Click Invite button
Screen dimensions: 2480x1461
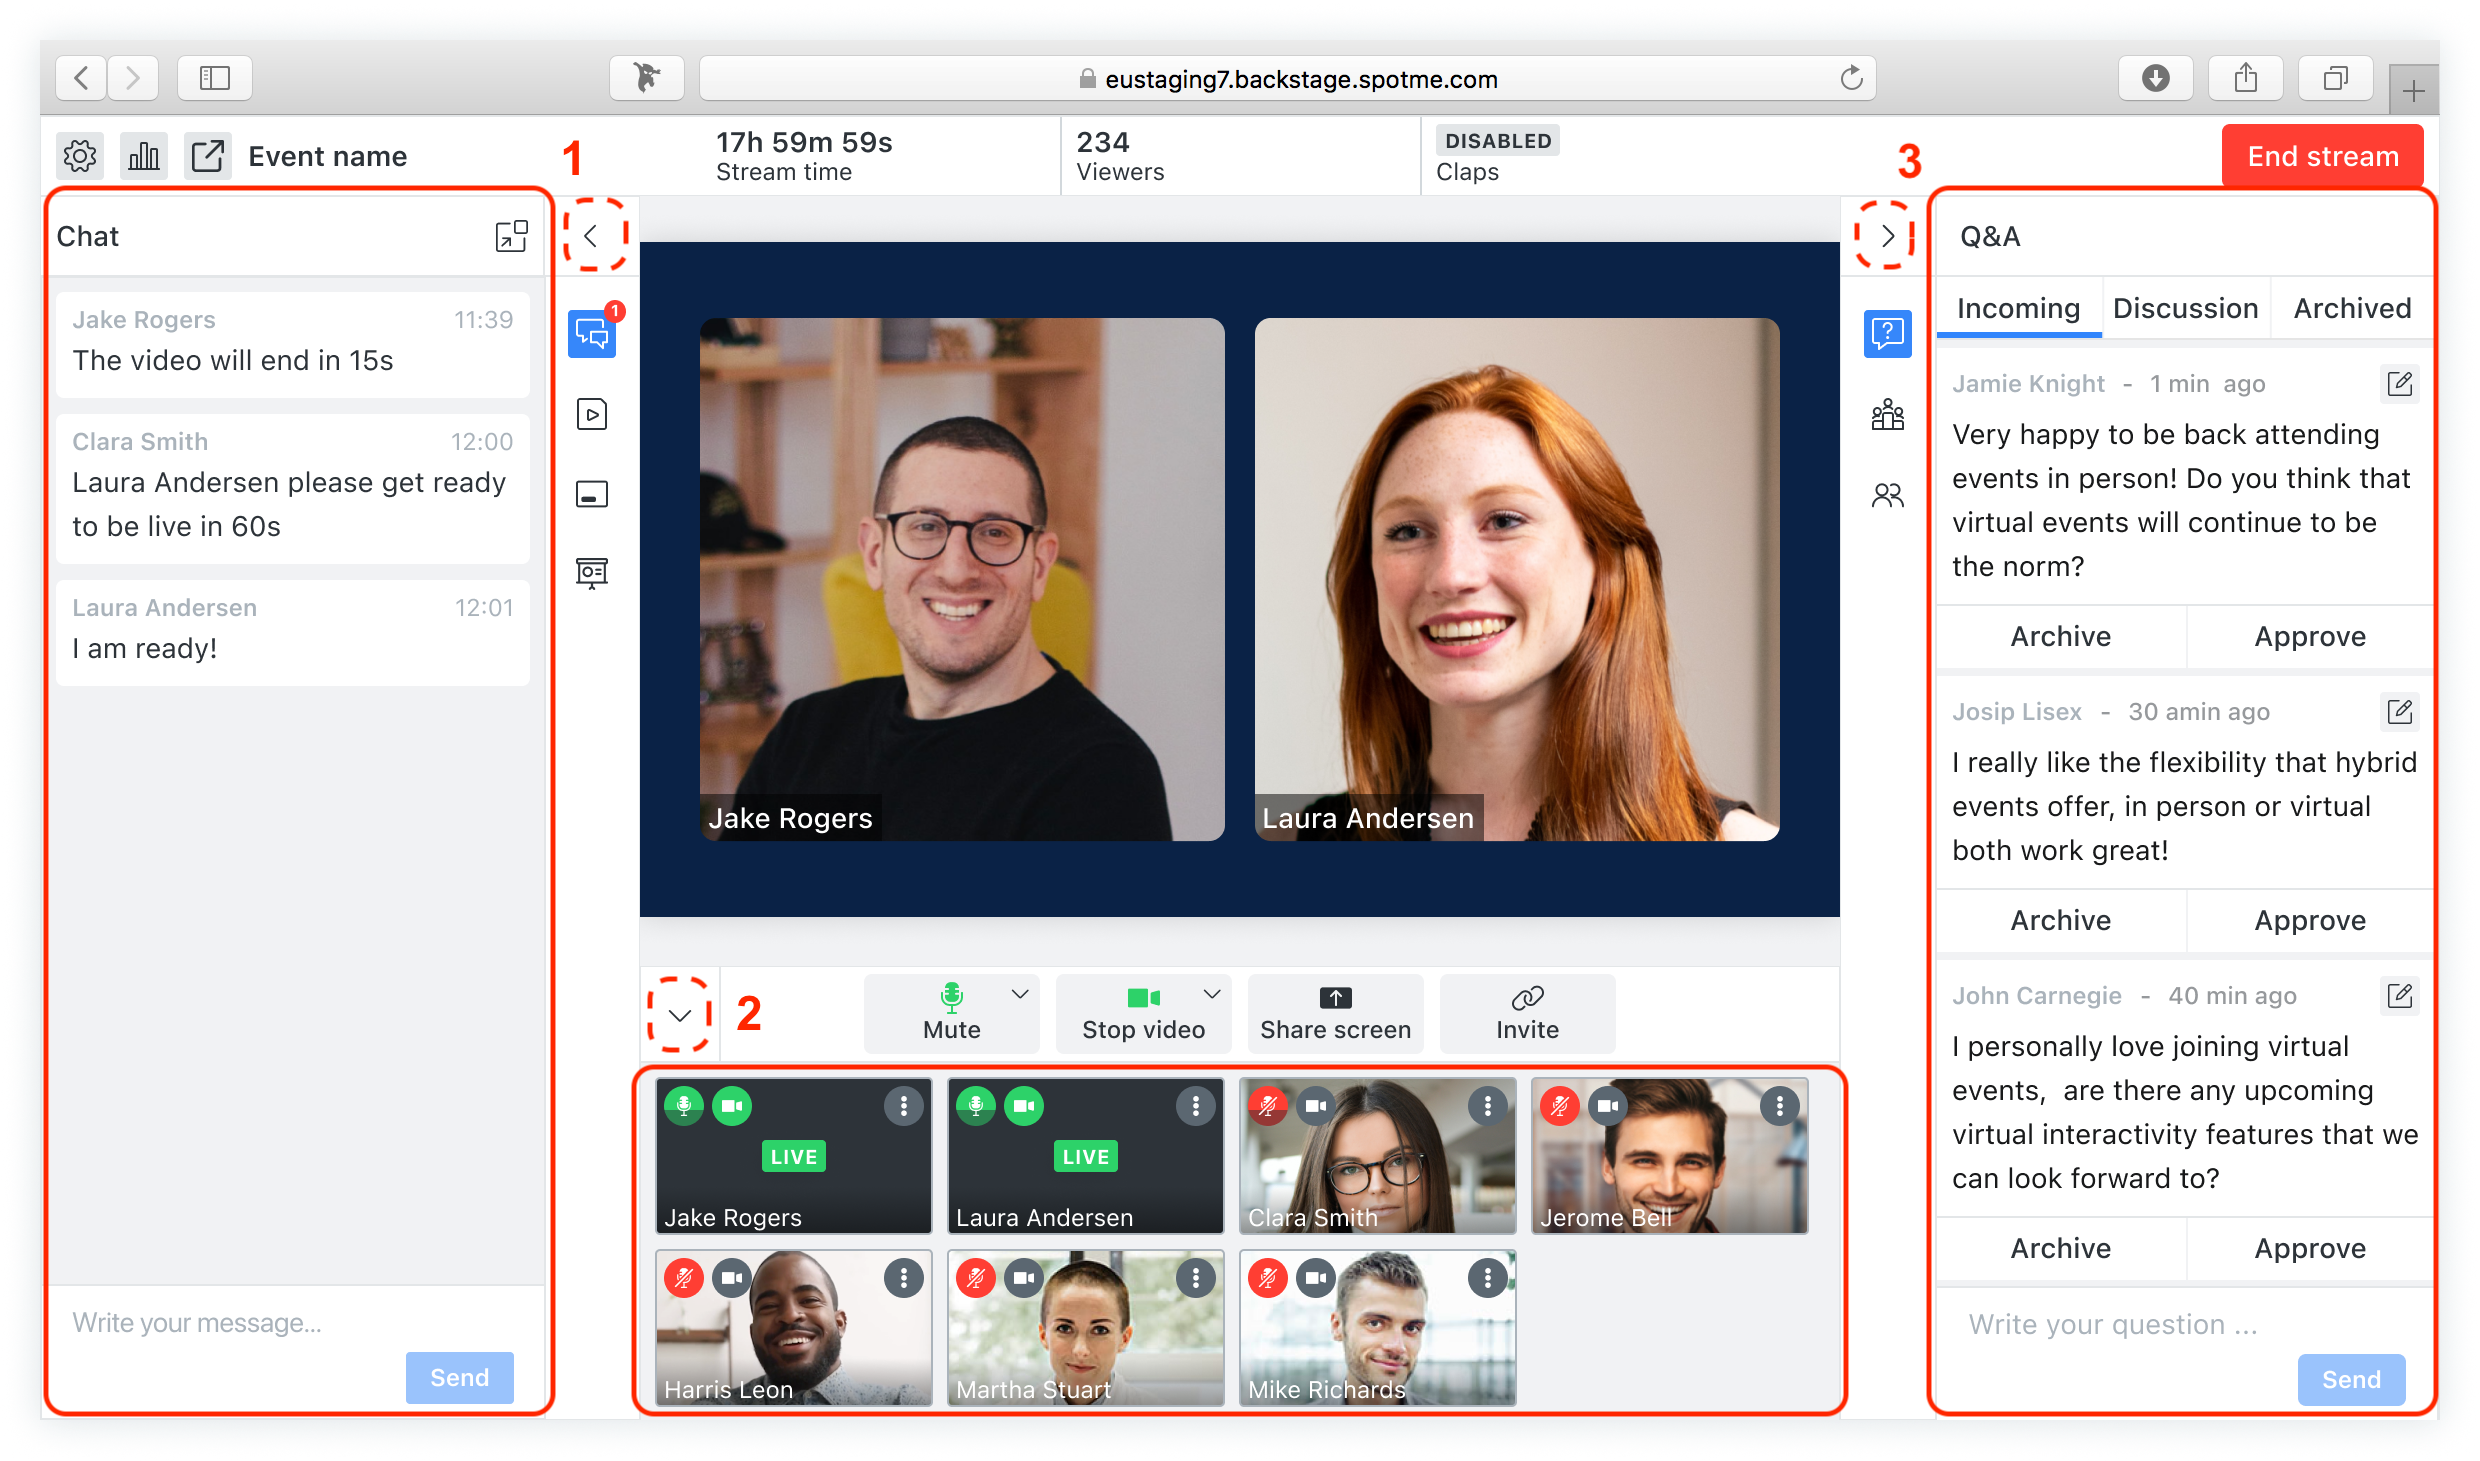tap(1528, 1014)
